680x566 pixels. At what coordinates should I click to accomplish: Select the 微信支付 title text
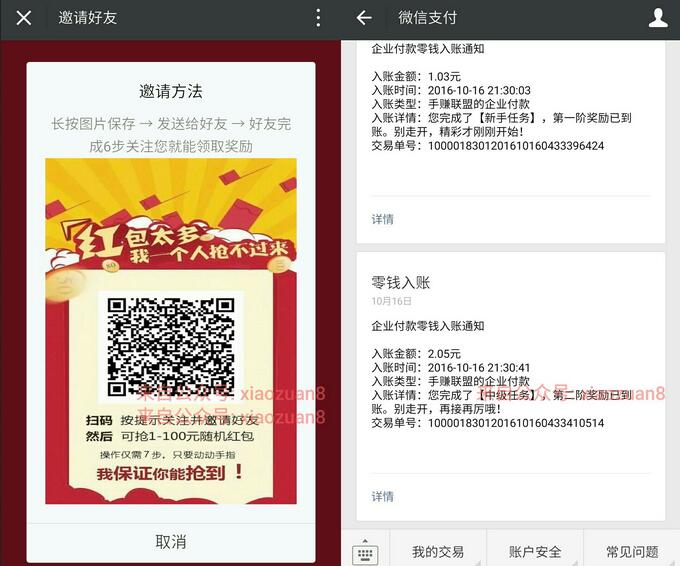428,18
